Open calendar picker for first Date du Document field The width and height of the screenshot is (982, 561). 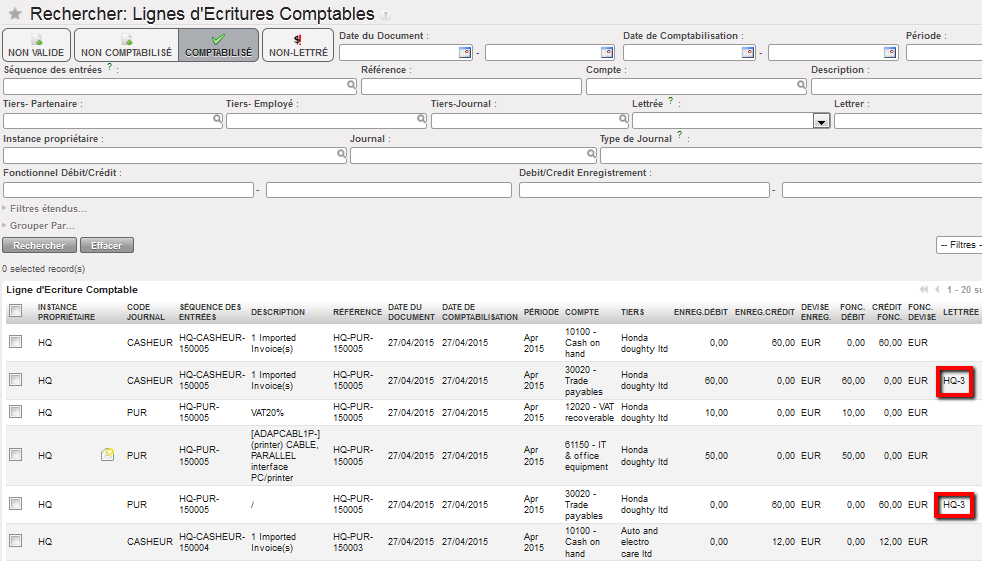(464, 53)
